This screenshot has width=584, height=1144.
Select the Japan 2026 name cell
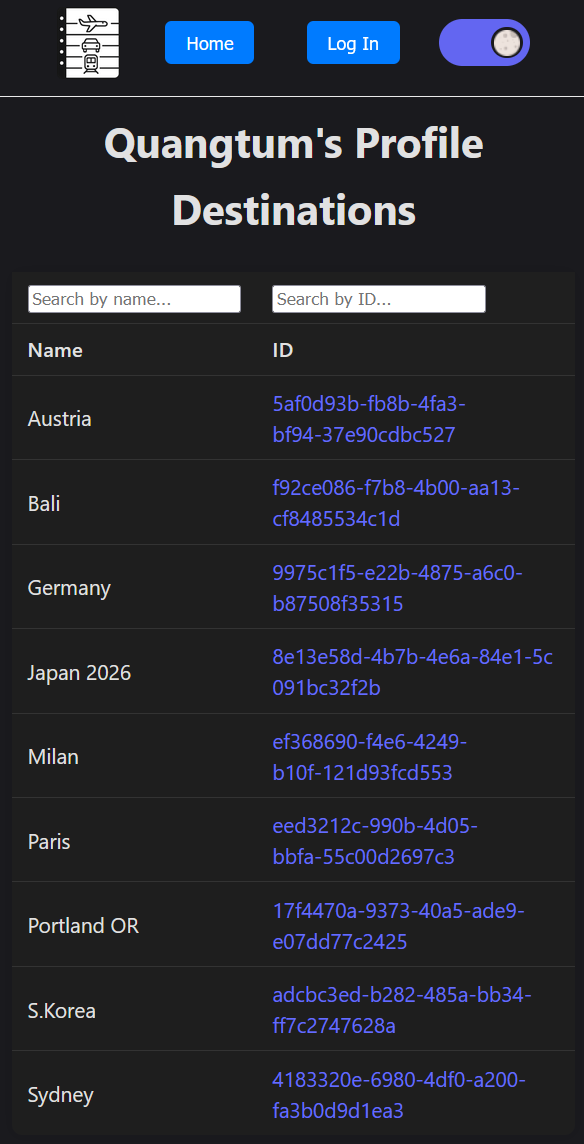tap(80, 673)
